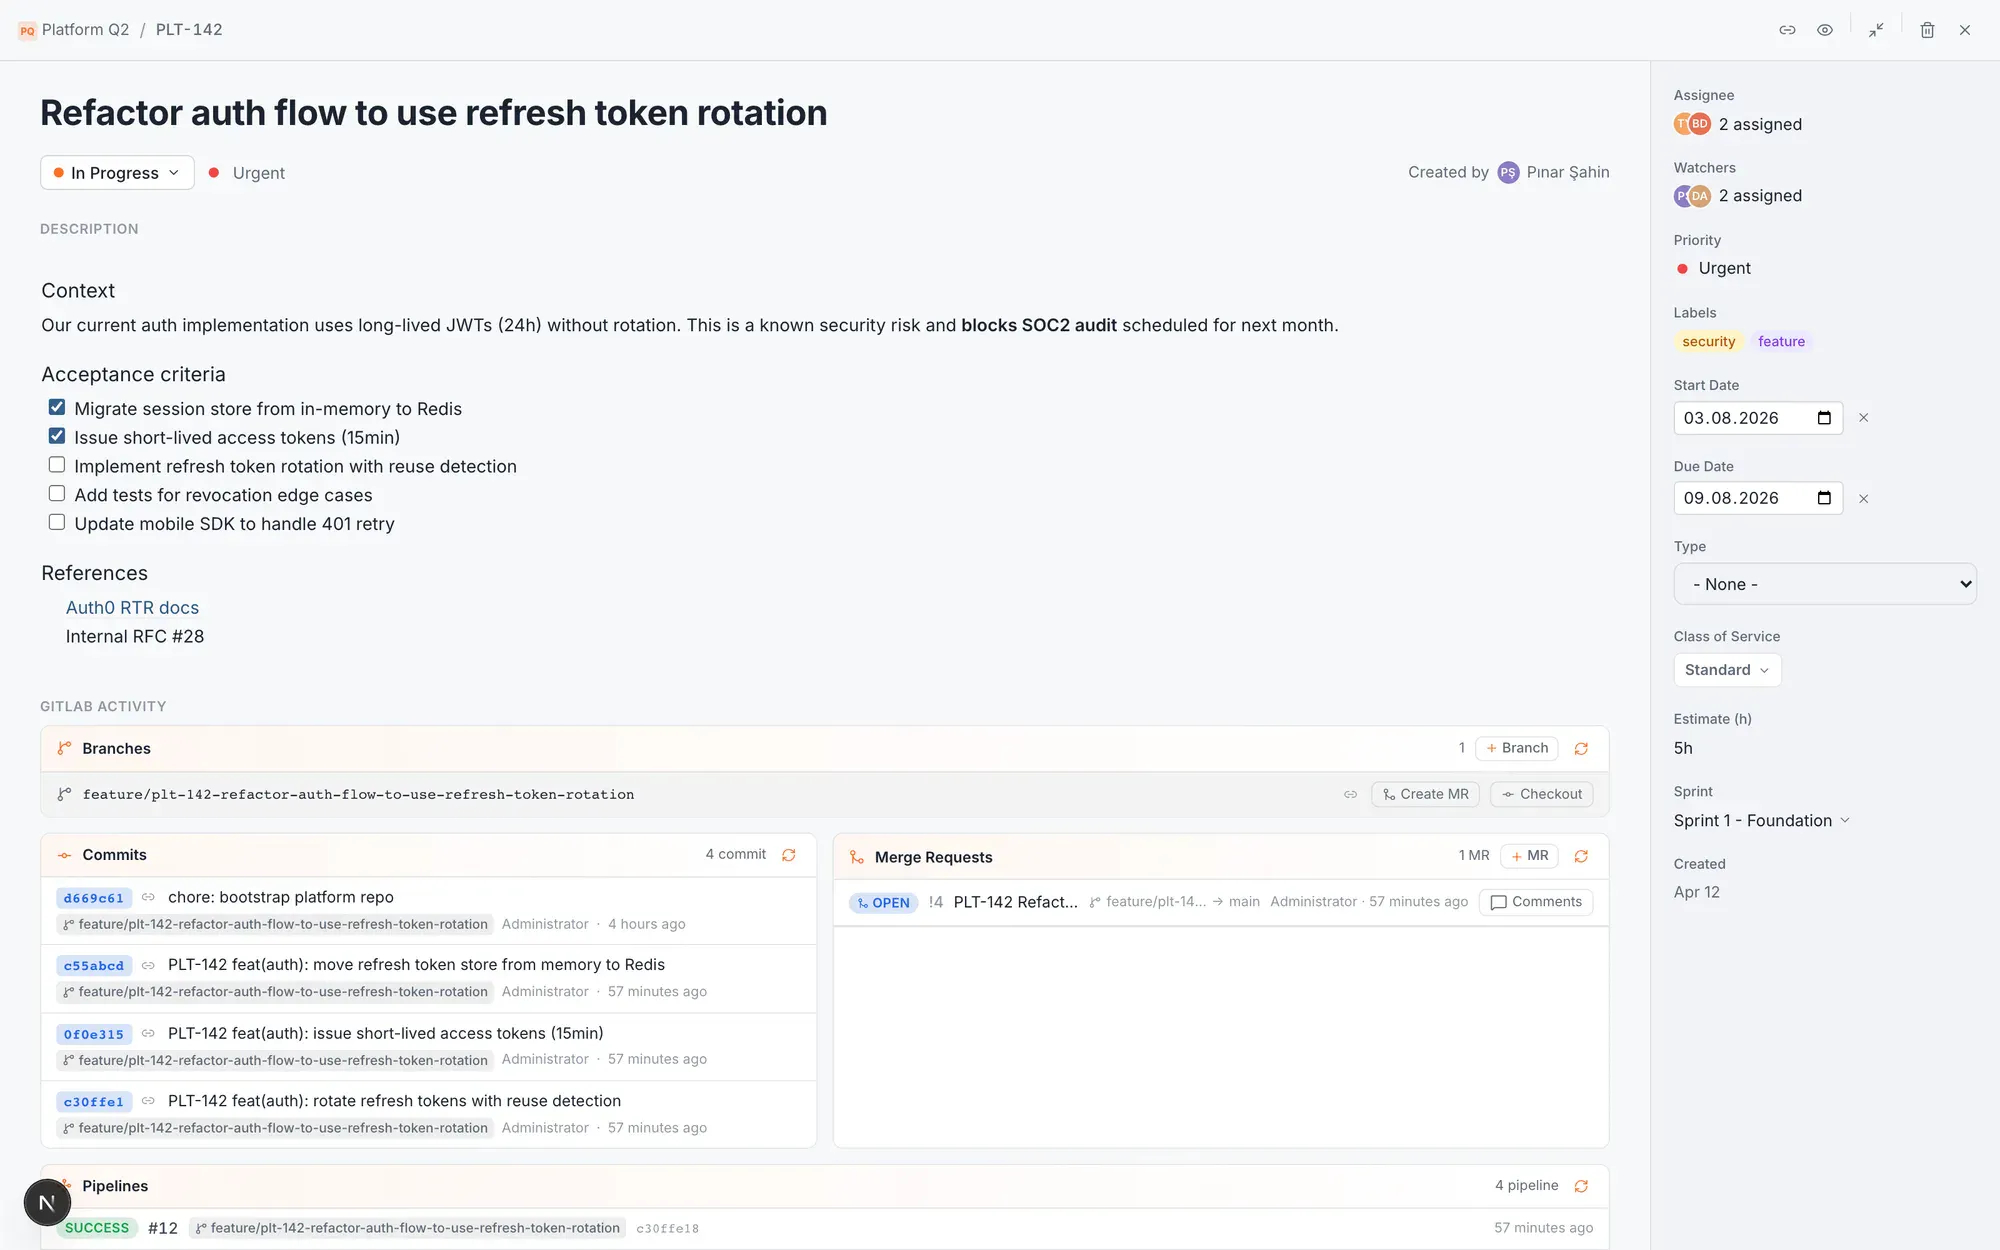Open the Standard class of service dropdown
The image size is (2000, 1250).
(1727, 670)
